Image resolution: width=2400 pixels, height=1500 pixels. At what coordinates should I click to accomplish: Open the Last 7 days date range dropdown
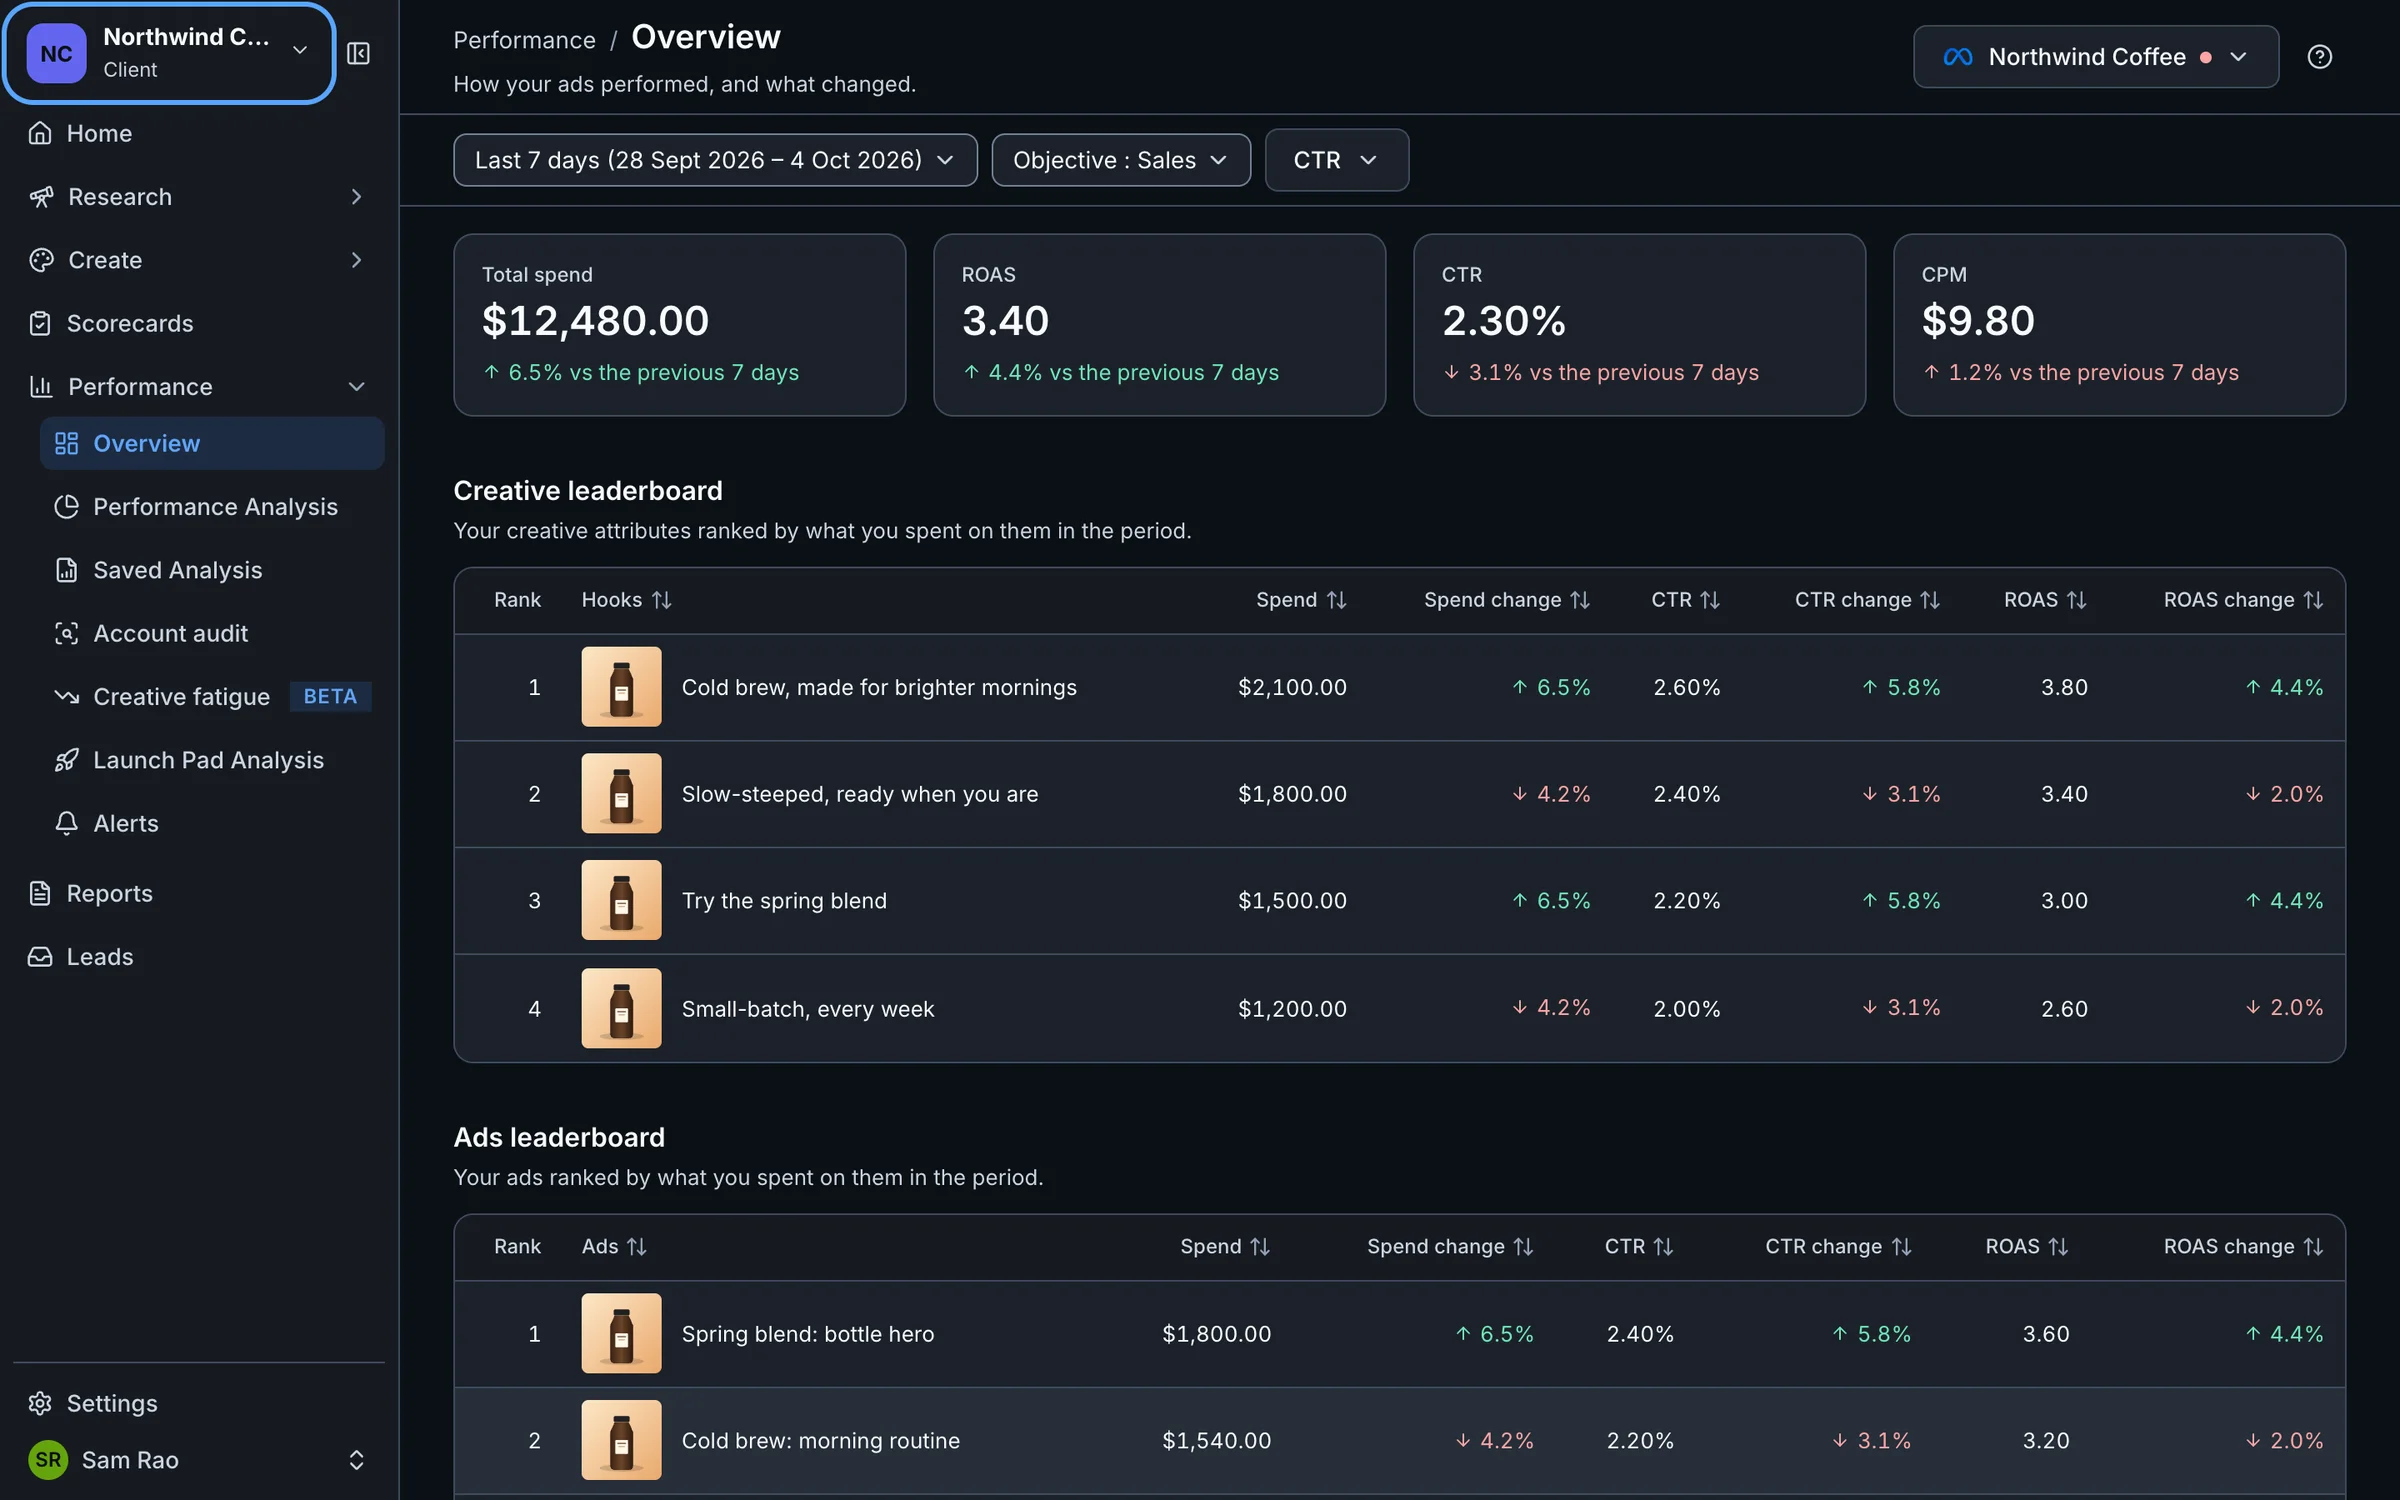pos(715,160)
